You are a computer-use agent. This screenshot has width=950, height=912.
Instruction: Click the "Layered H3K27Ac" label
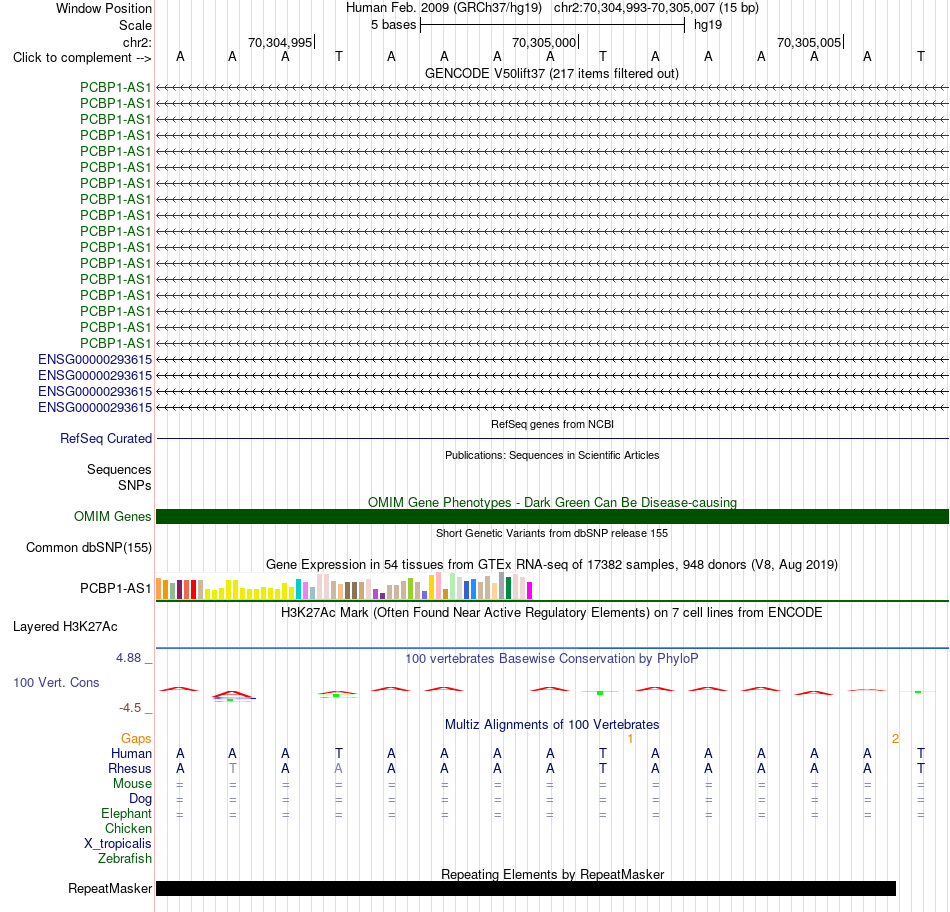(65, 627)
